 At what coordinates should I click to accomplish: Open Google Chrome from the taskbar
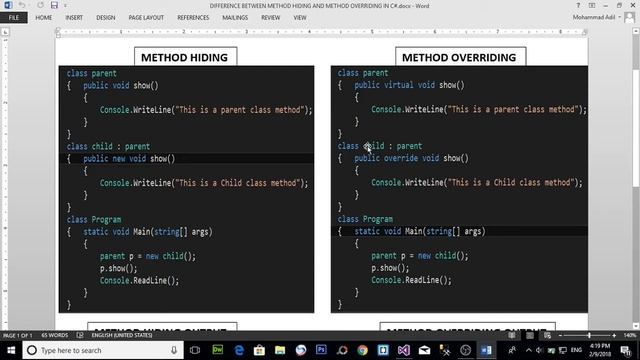(362, 350)
